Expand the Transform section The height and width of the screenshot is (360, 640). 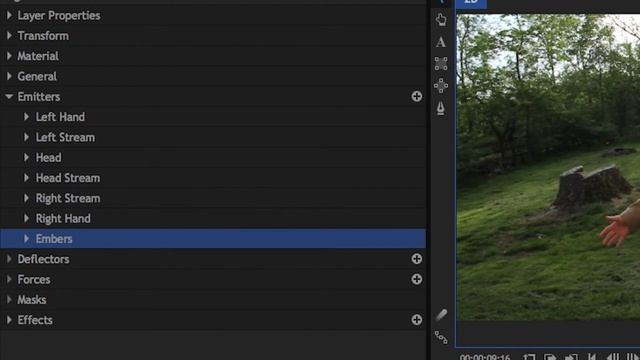9,36
